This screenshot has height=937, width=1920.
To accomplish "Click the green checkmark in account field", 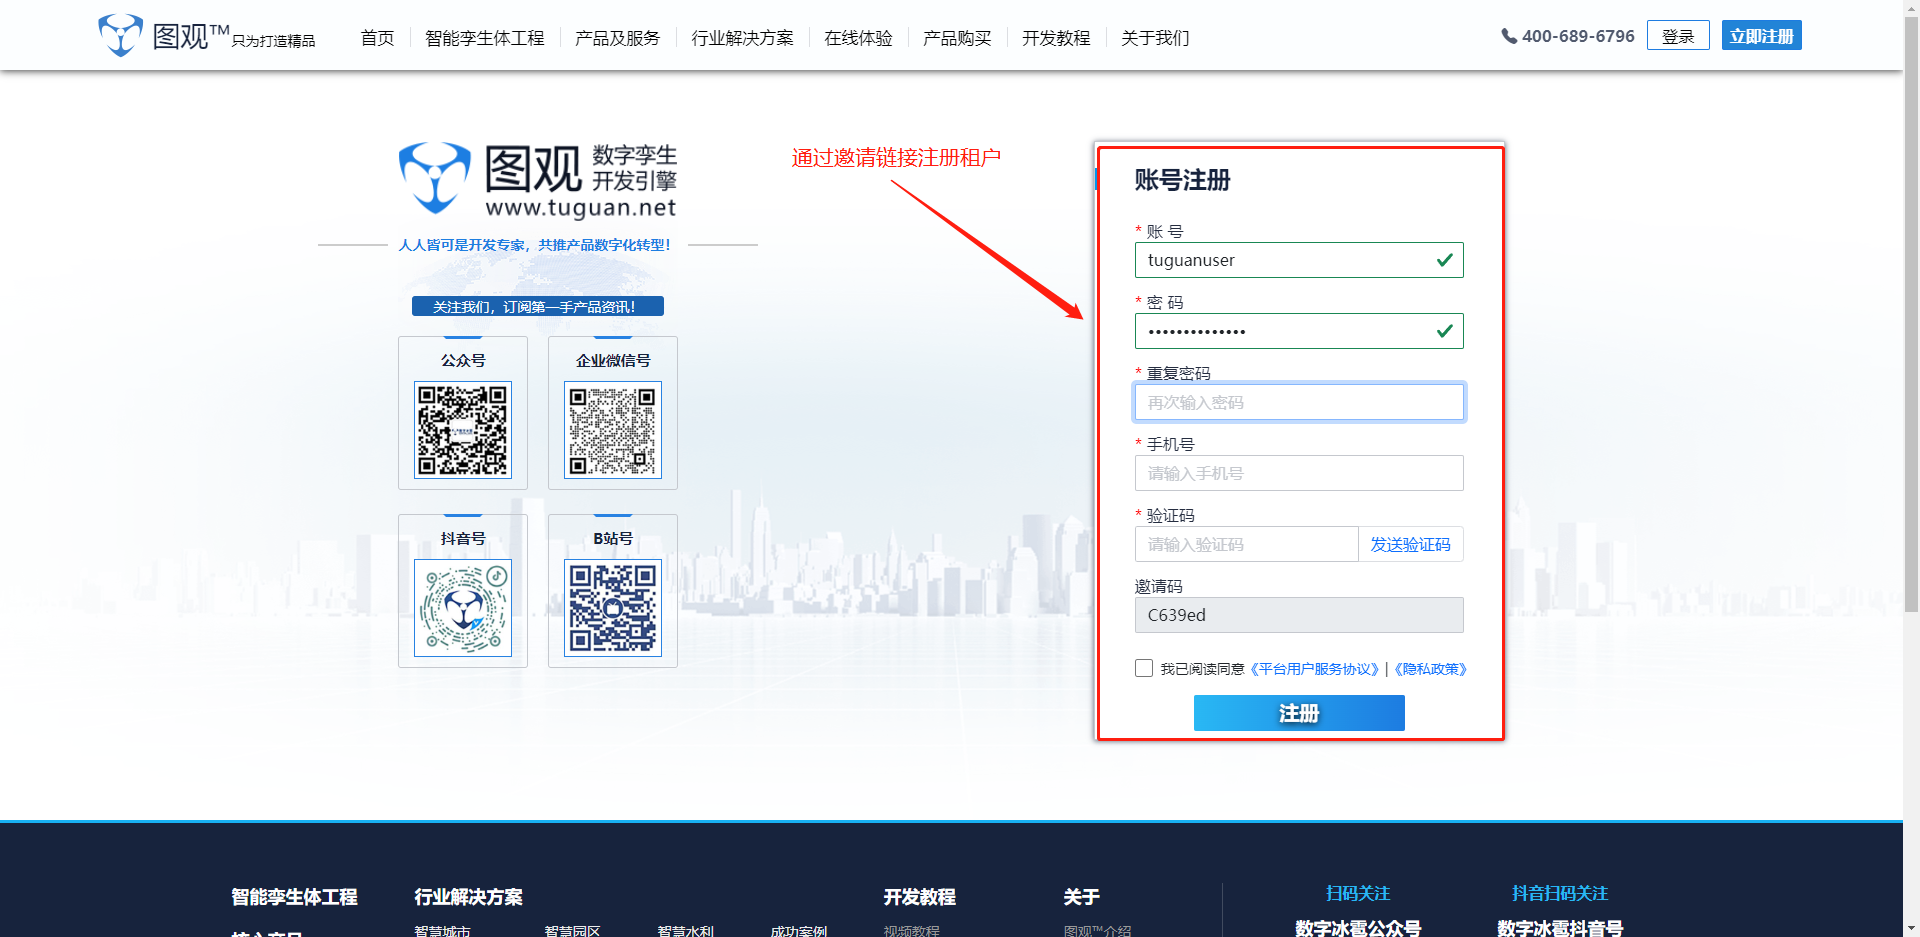I will coord(1444,260).
